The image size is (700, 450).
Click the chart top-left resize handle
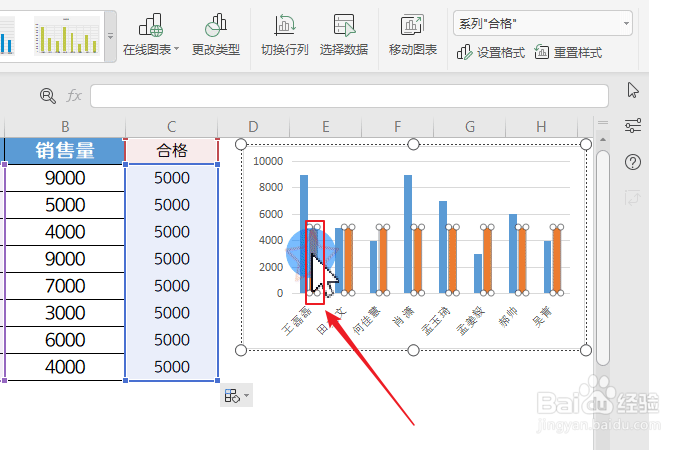coord(241,144)
